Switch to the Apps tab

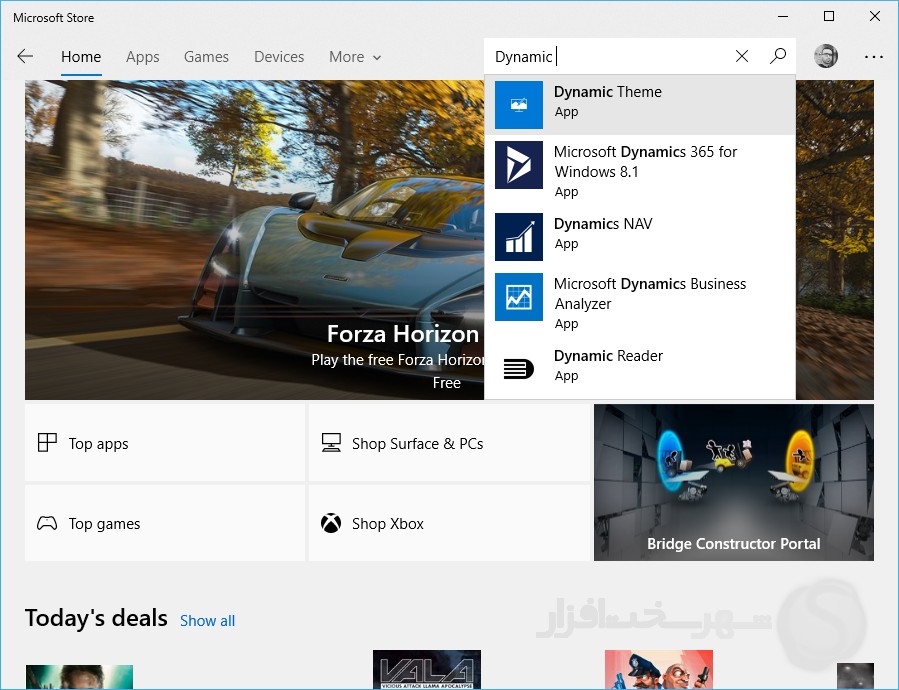143,57
